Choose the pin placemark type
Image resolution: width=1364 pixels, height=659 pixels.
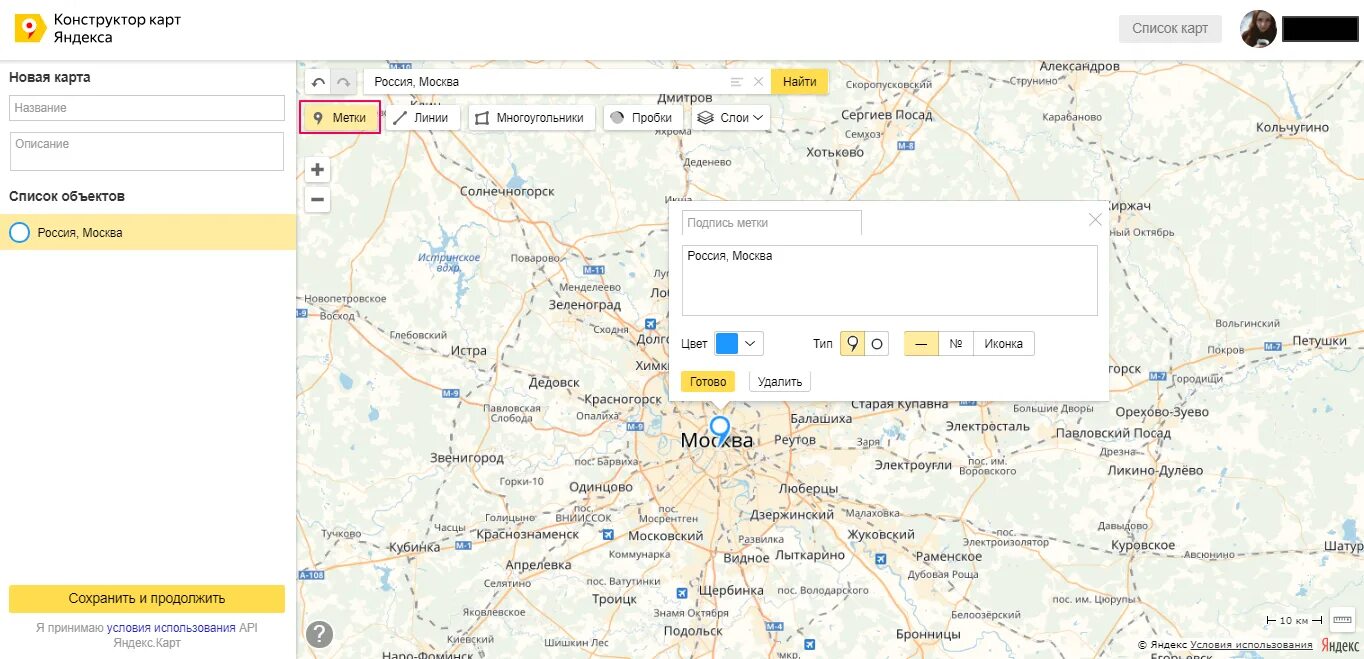(x=852, y=344)
